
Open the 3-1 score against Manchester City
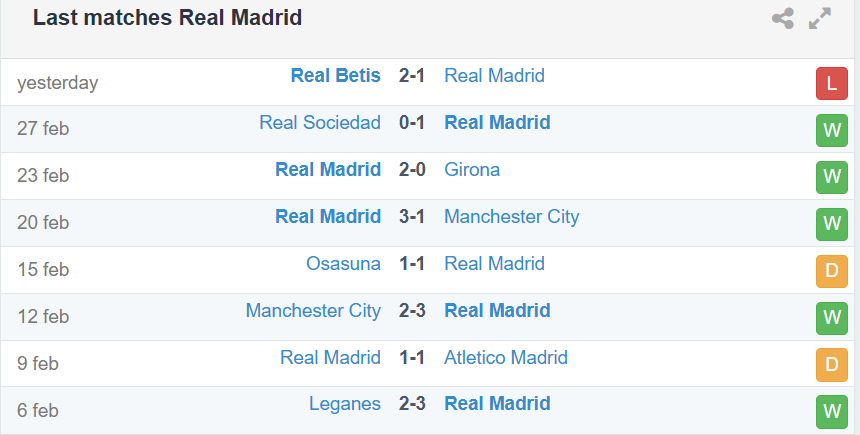(x=412, y=216)
